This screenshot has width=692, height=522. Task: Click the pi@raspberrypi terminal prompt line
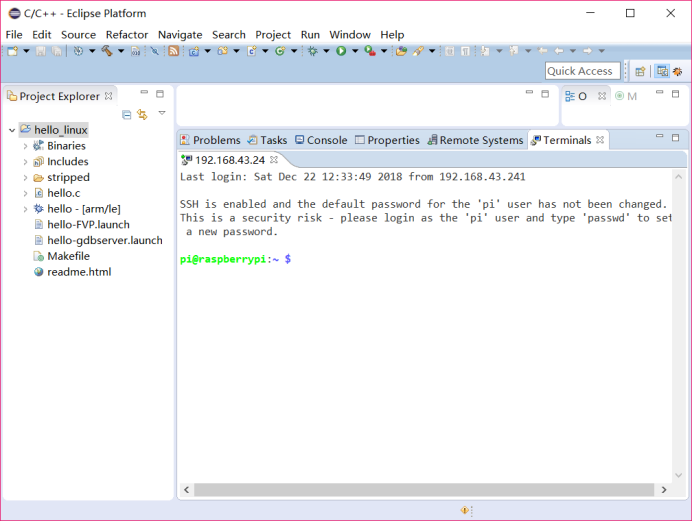pos(235,259)
